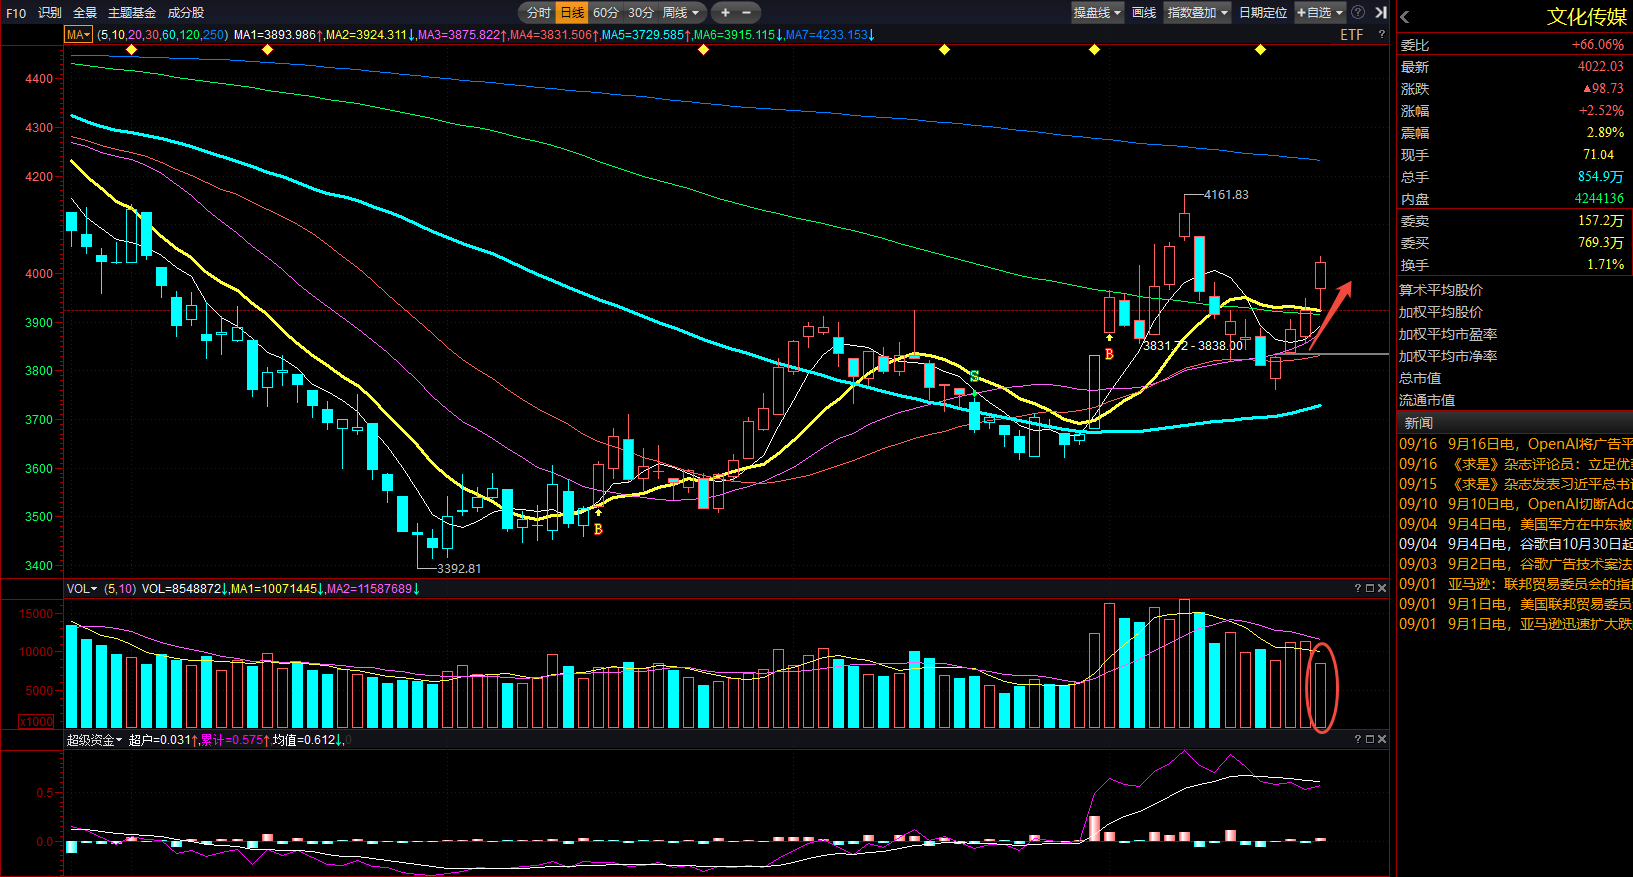Screen dimensions: 1633x877
Task: Click the third yellow diamond event marker
Action: 703,49
